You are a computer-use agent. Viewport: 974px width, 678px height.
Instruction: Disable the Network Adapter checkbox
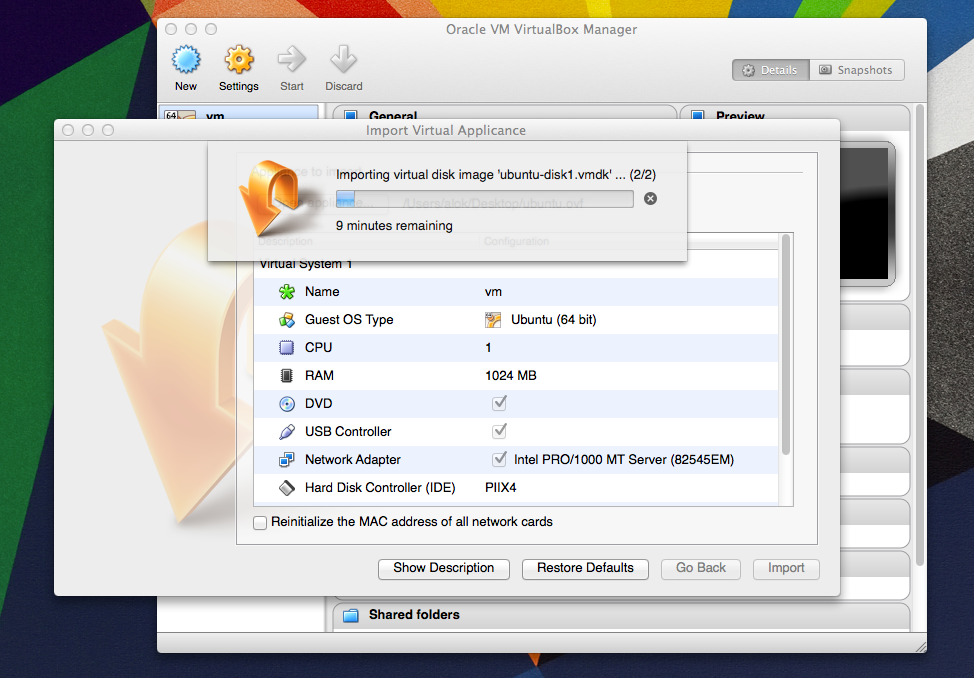[x=500, y=459]
